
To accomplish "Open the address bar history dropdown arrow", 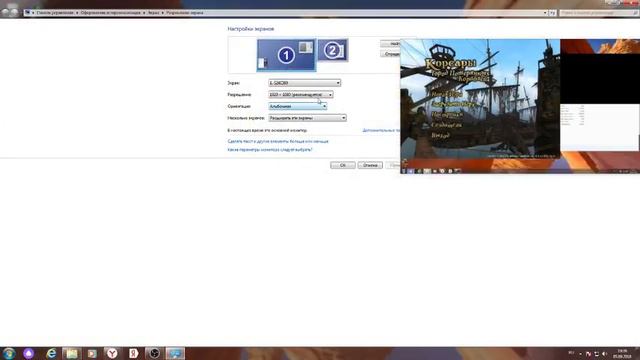I will coord(545,13).
